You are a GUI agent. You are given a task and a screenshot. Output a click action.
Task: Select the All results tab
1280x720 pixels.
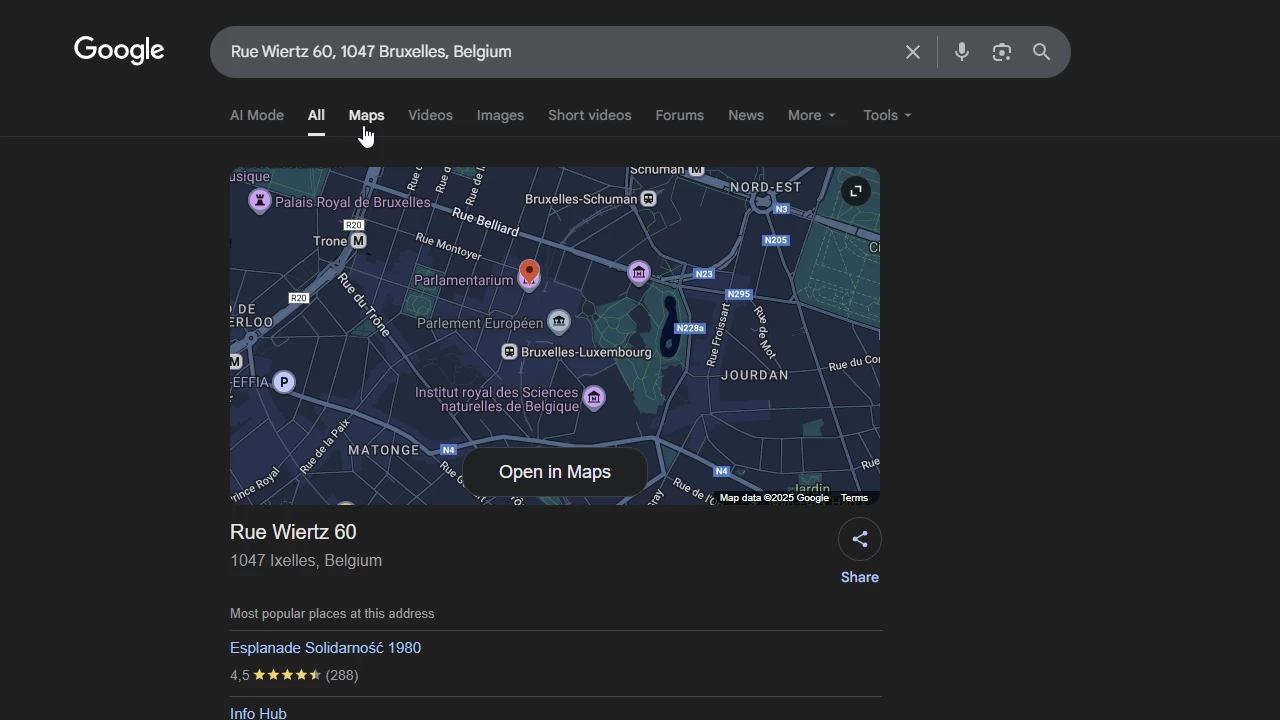tap(316, 115)
